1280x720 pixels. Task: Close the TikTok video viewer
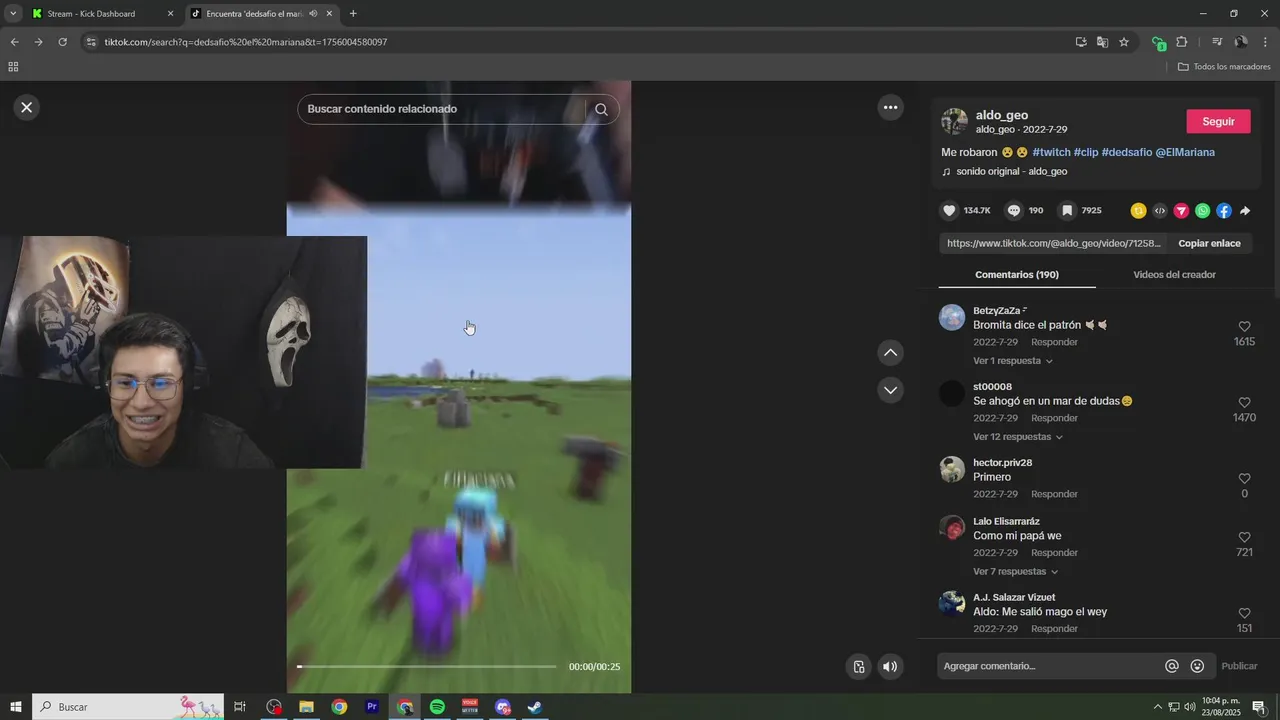coord(27,107)
